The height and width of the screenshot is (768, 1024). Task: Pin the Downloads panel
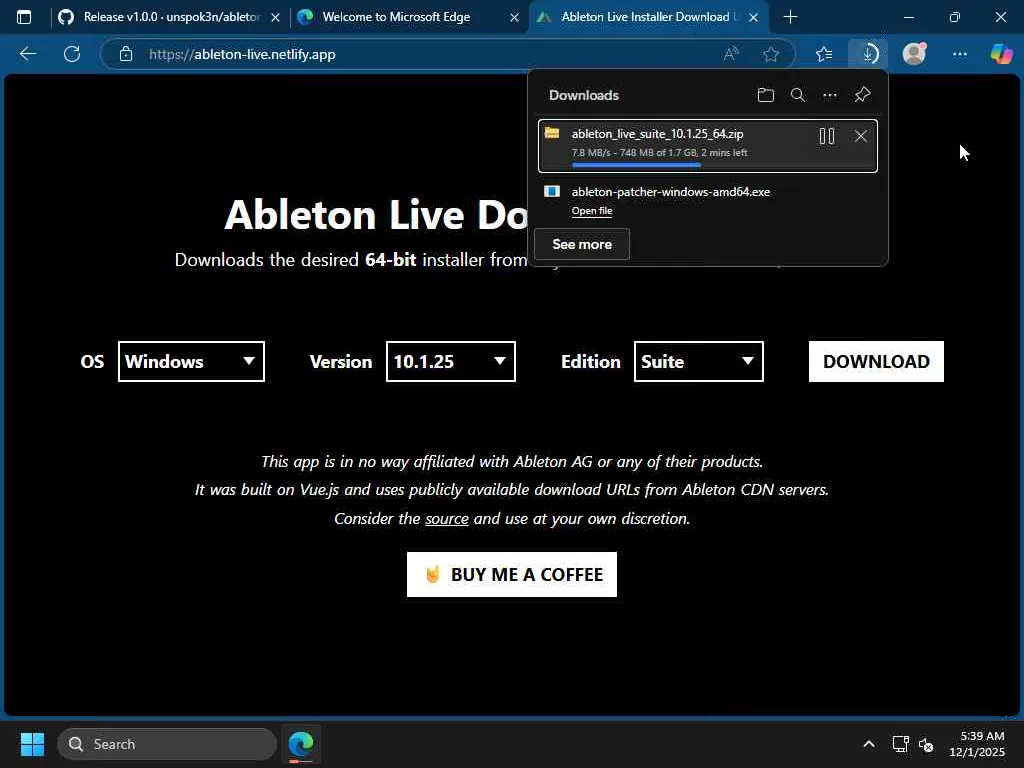point(862,95)
